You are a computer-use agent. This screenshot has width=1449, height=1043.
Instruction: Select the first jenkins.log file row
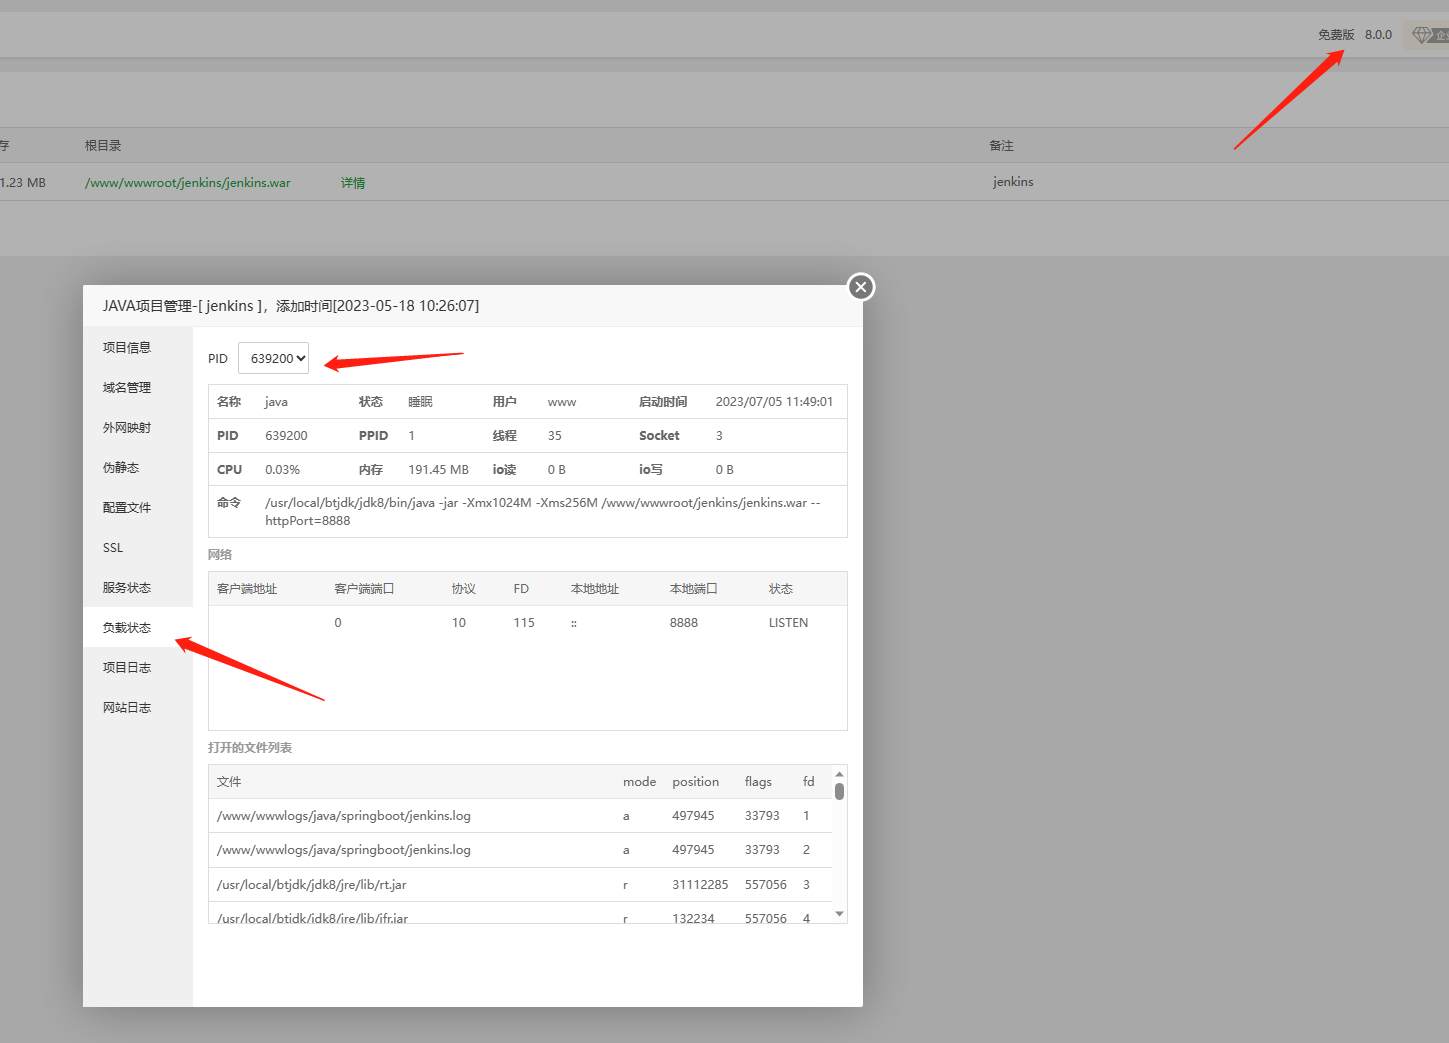tap(344, 816)
